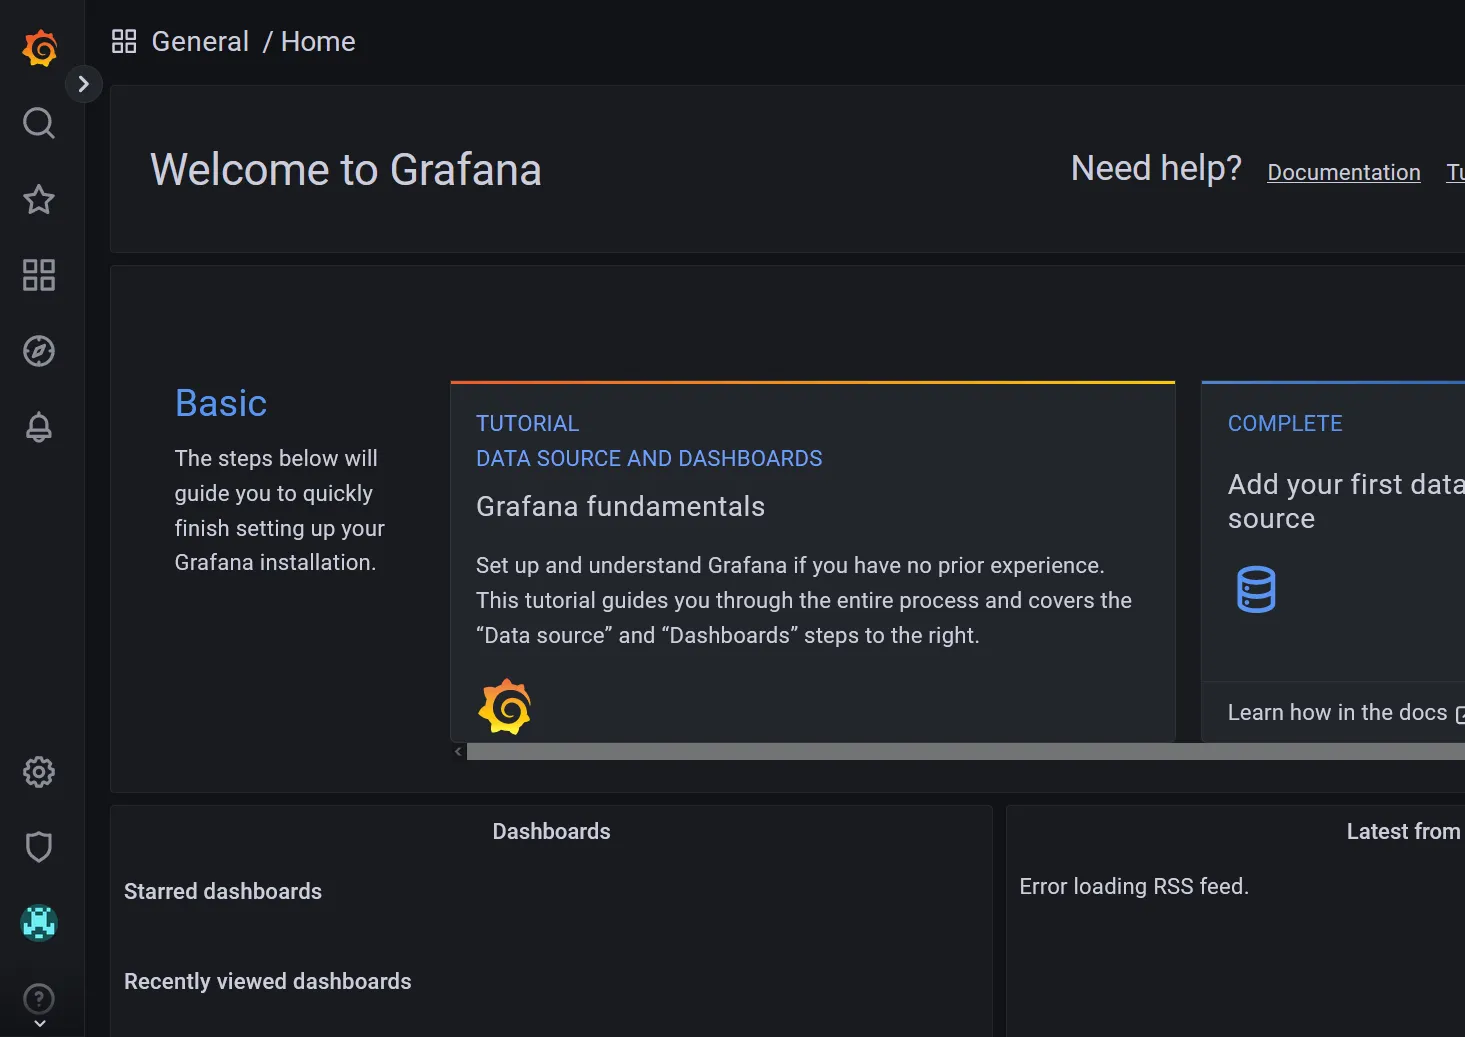Click the database icon in data source card
The image size is (1465, 1037).
(1256, 589)
